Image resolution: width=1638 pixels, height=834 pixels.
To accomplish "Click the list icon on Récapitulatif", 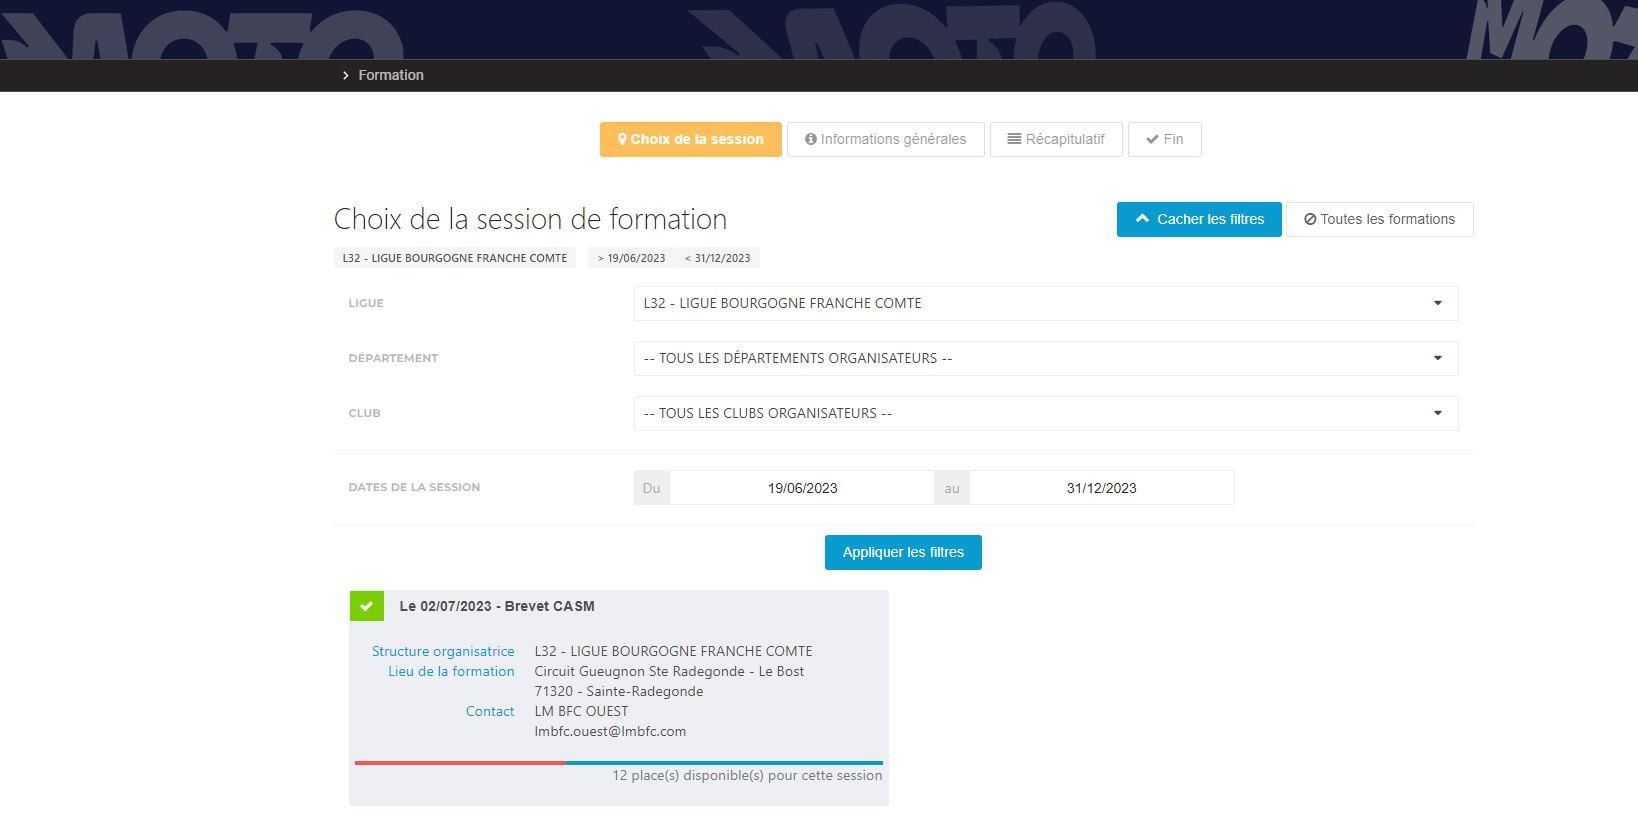I will [x=1014, y=140].
